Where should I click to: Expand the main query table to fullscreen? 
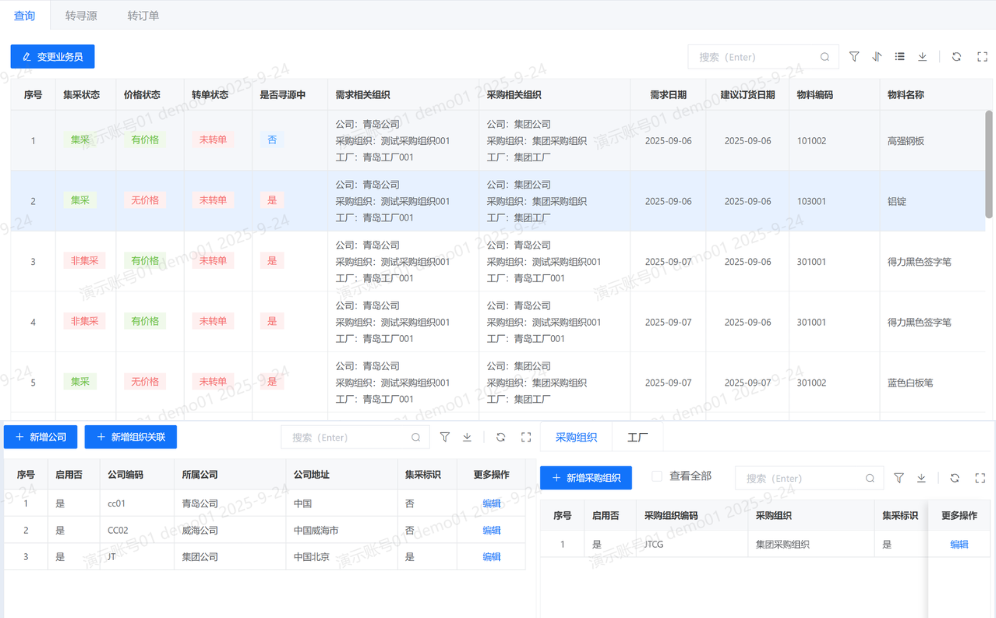pyautogui.click(x=983, y=57)
